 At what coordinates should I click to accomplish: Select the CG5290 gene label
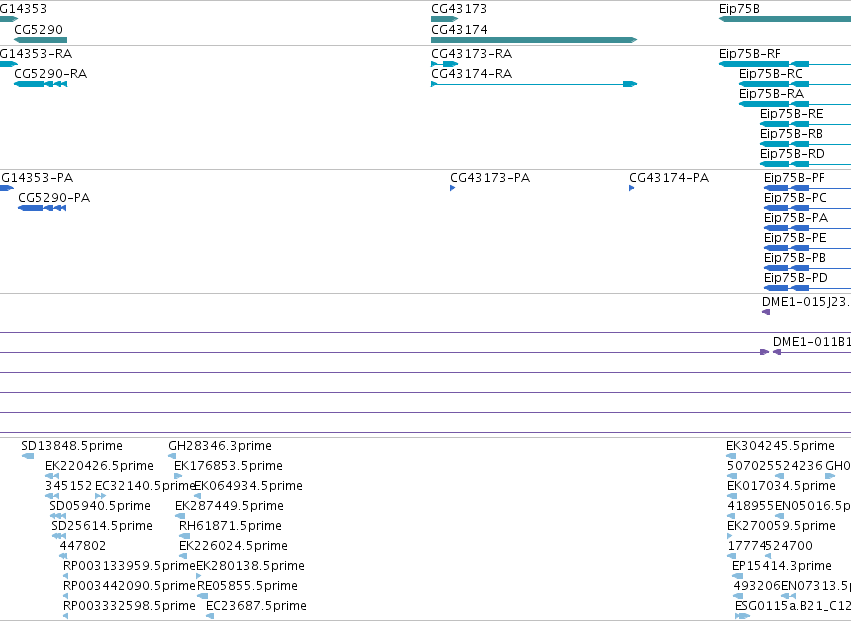tap(39, 29)
